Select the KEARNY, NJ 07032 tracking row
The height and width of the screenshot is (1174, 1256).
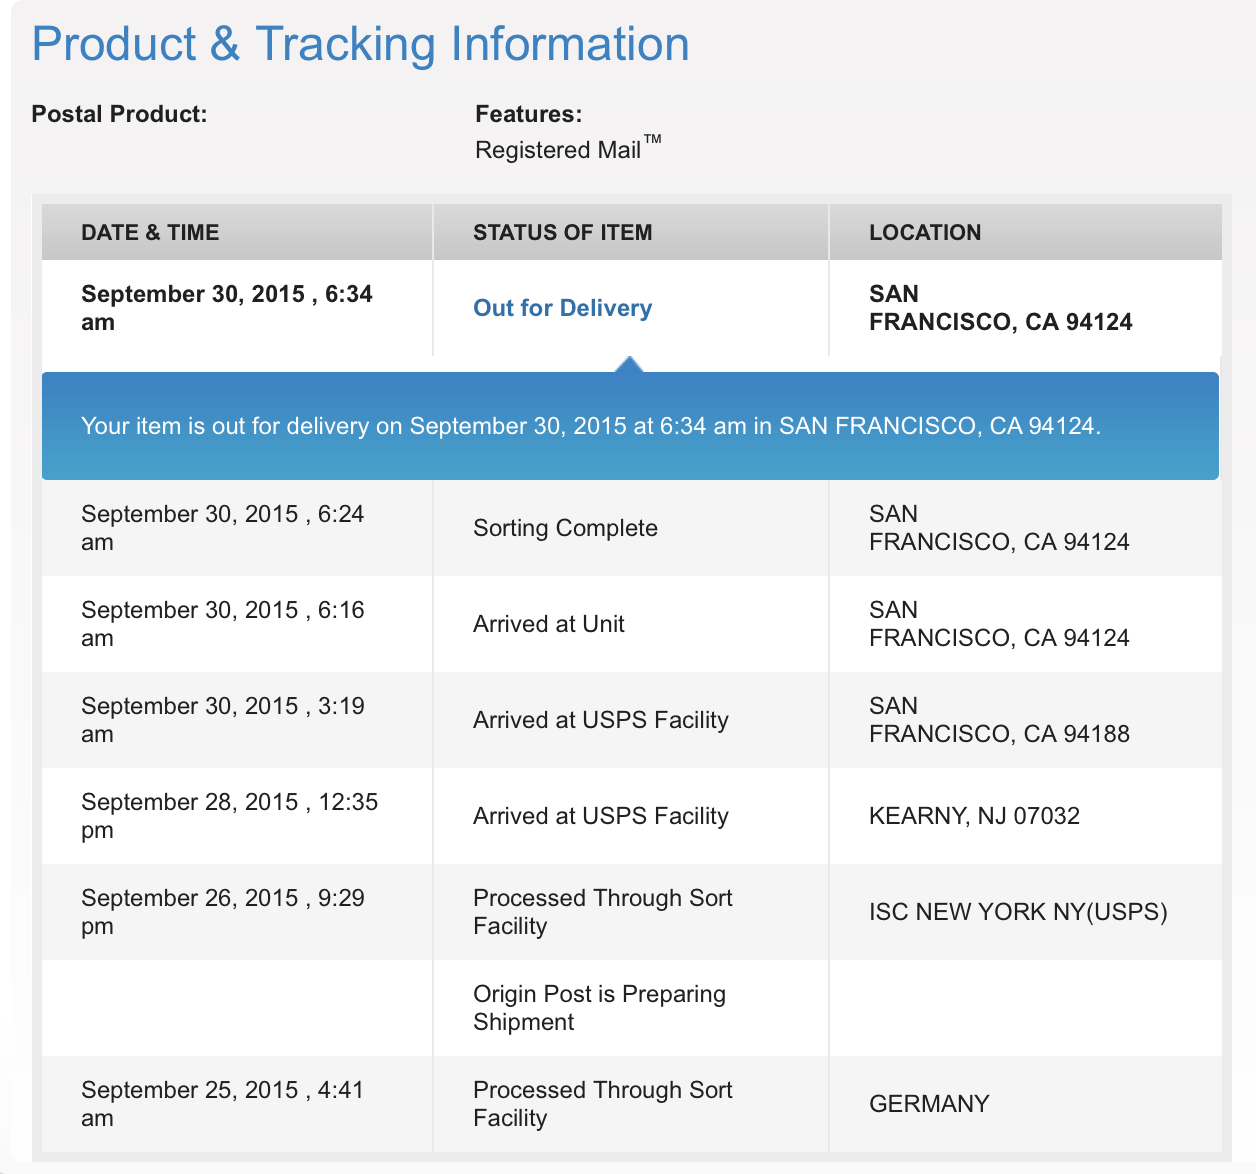(x=975, y=816)
